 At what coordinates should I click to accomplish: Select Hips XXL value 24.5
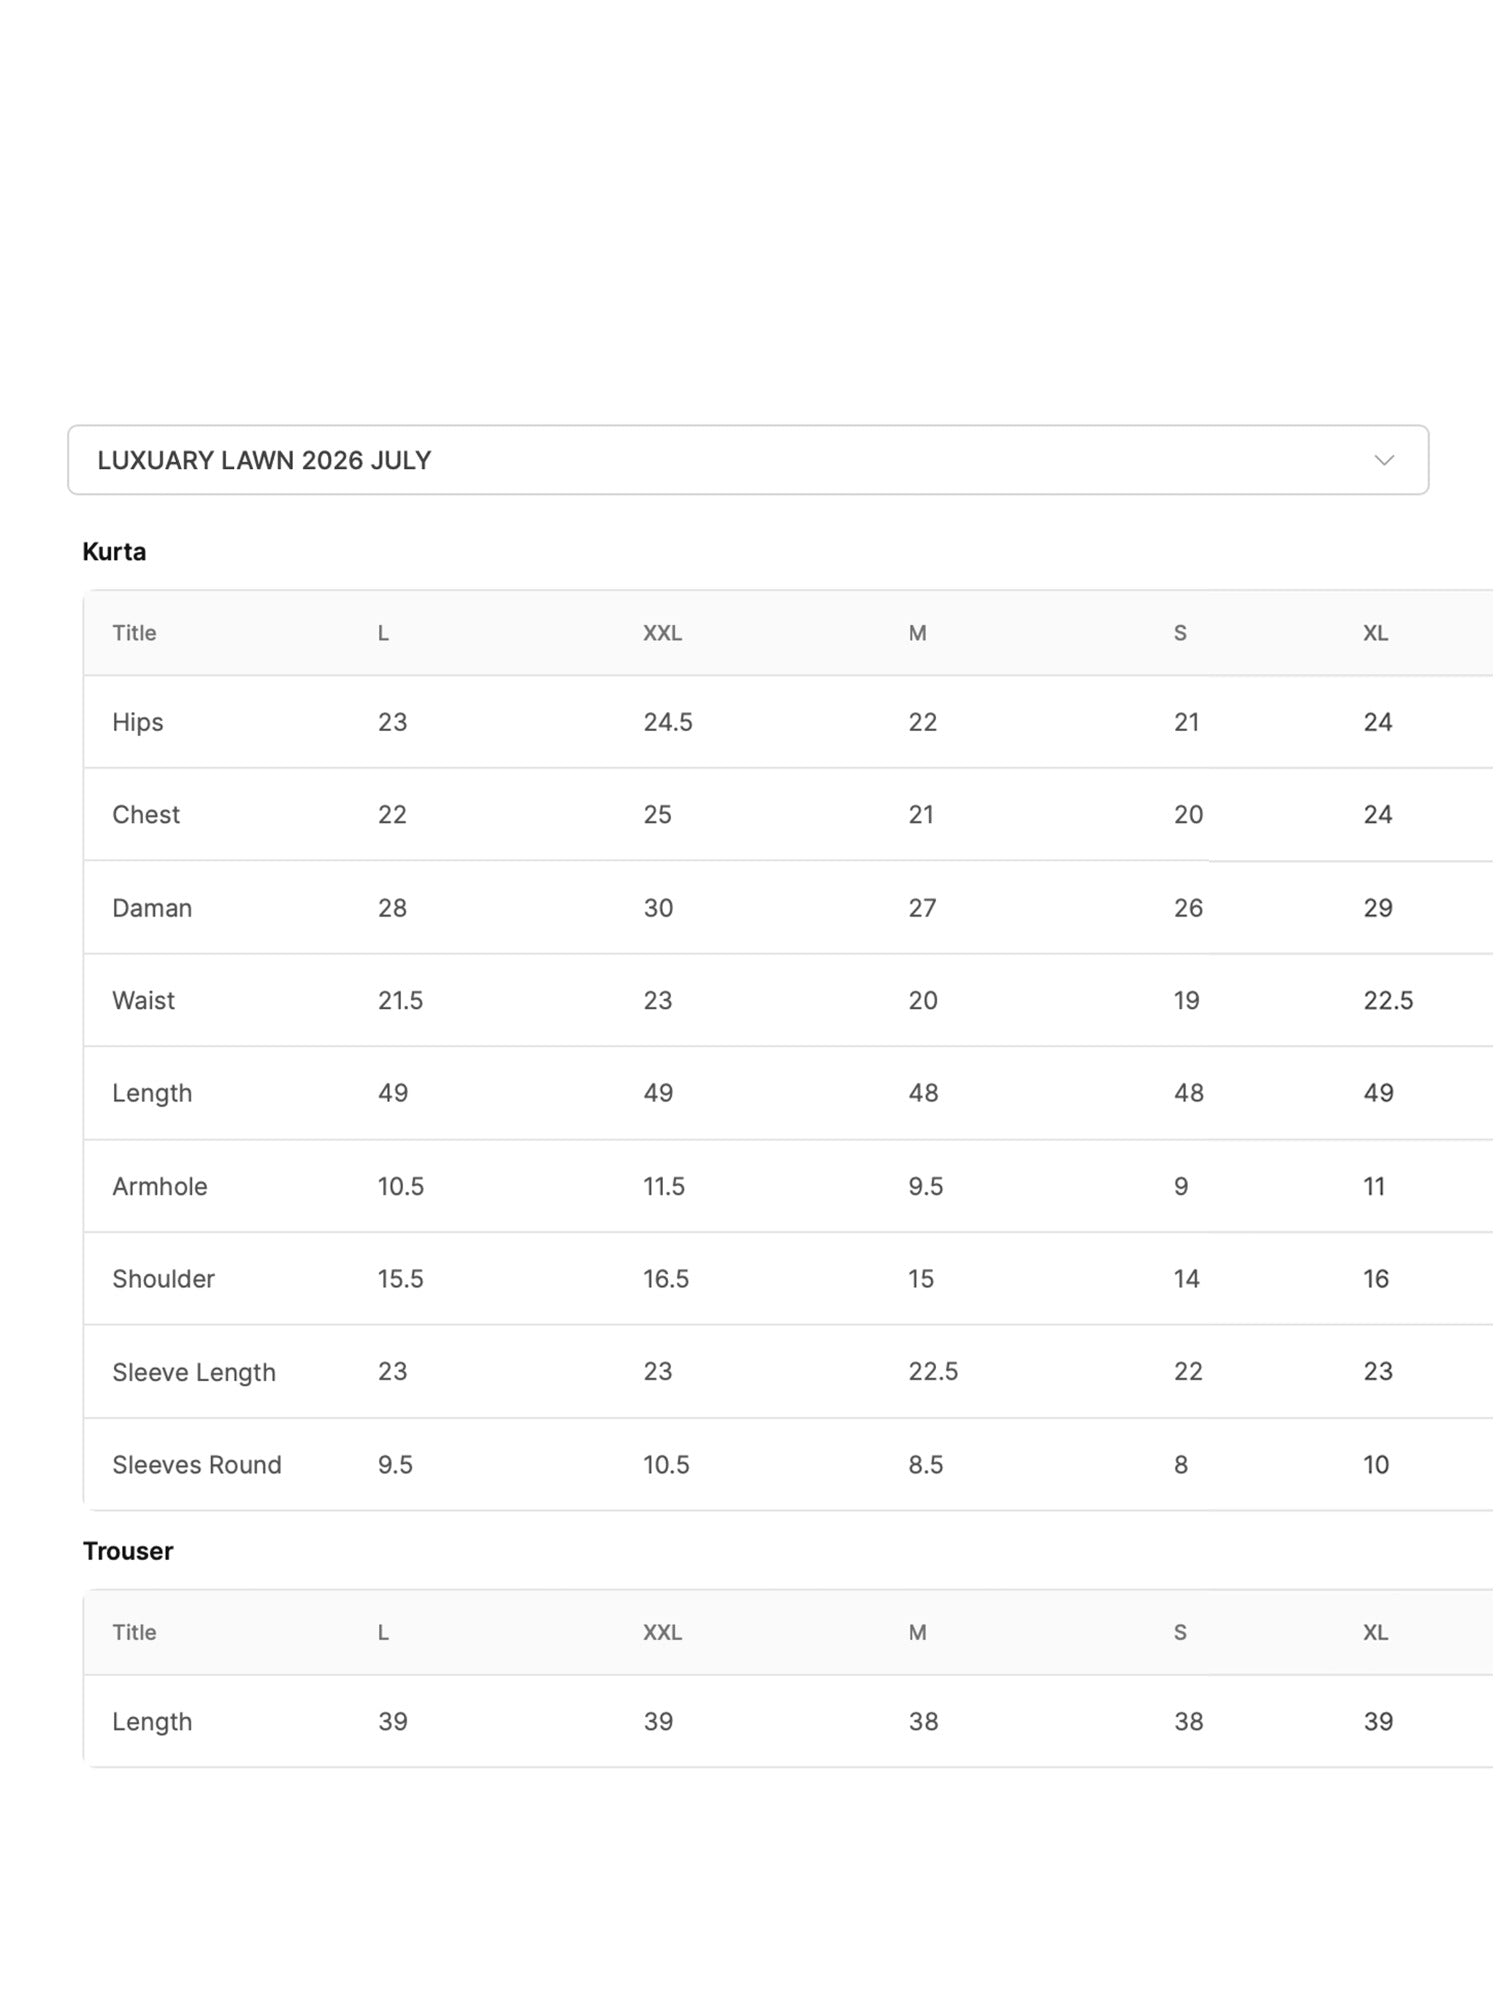pyautogui.click(x=668, y=722)
